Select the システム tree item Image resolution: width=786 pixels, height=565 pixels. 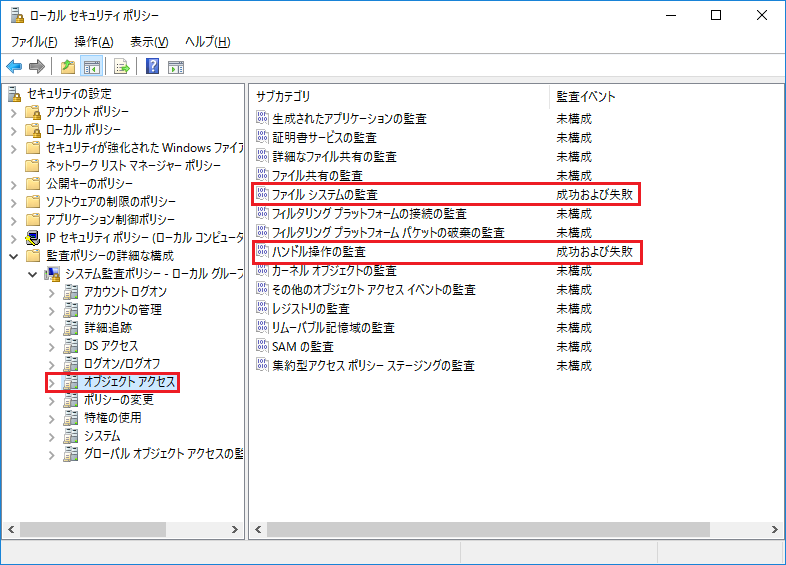(x=102, y=436)
